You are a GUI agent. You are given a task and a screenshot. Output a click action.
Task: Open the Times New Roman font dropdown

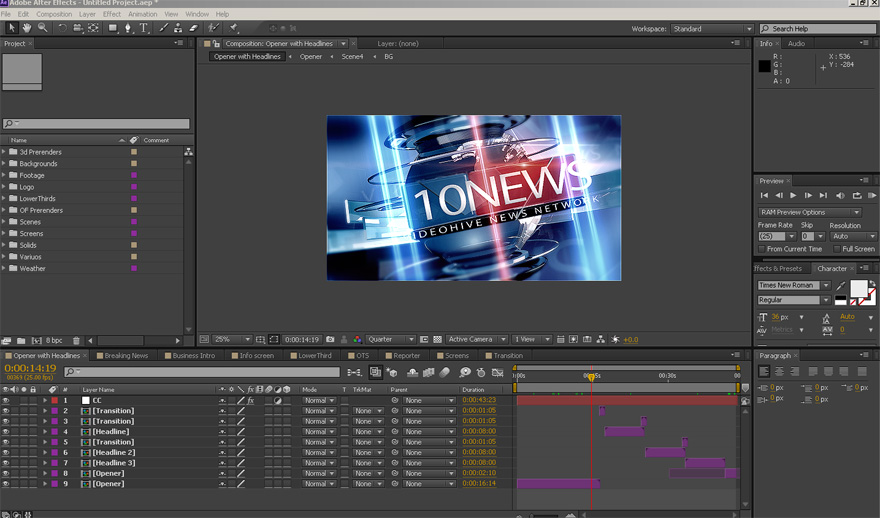(x=794, y=285)
